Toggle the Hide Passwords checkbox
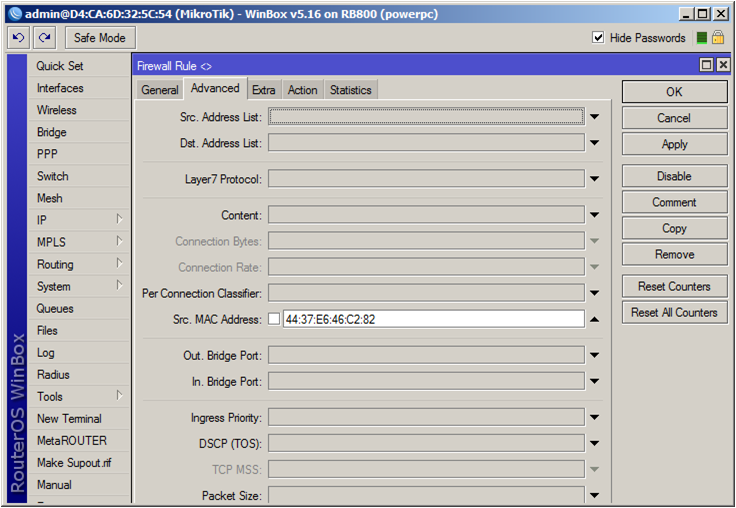Screen dimensions: 736x508 tap(598, 37)
